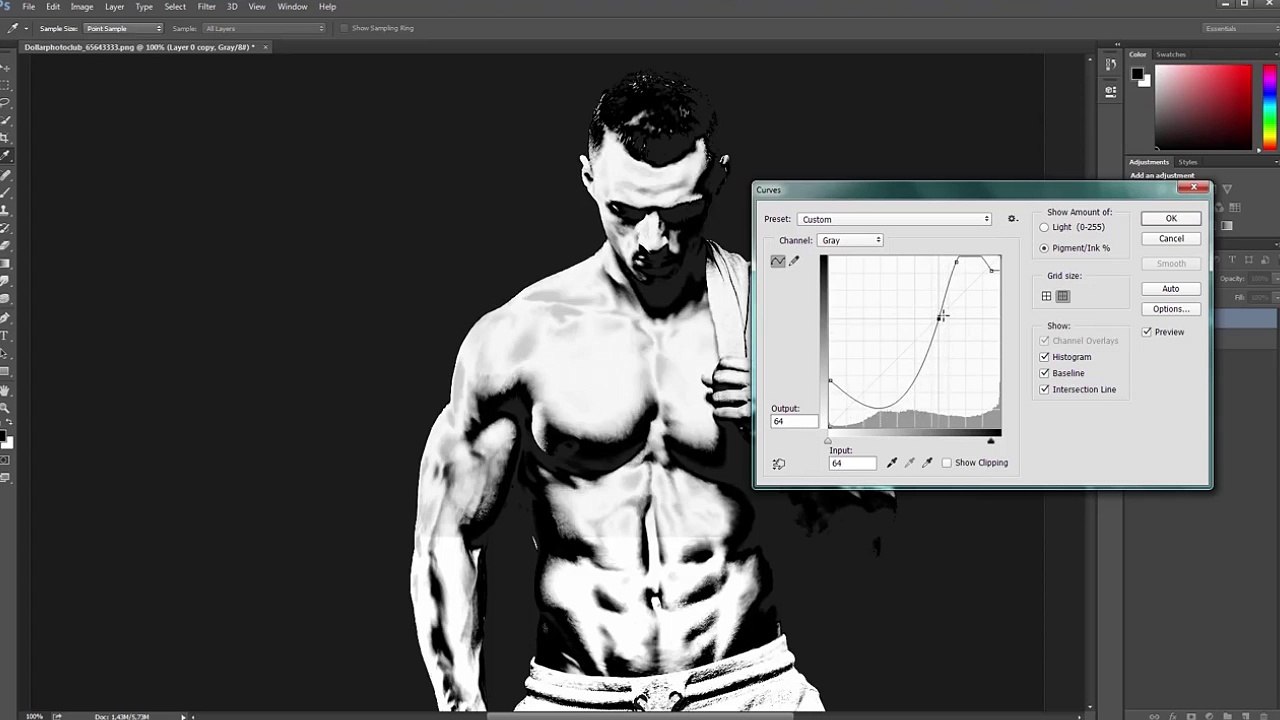Screen dimensions: 1280x720
Task: Open the Window menu
Action: coord(292,7)
